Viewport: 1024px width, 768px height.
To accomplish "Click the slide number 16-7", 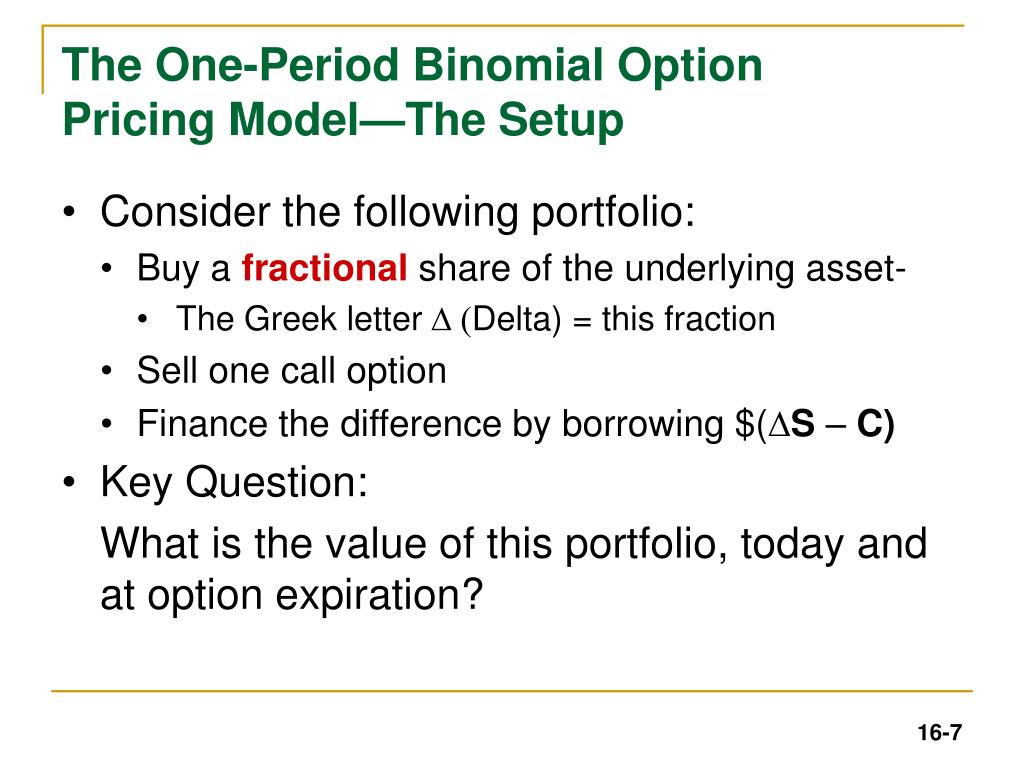I will [x=939, y=732].
